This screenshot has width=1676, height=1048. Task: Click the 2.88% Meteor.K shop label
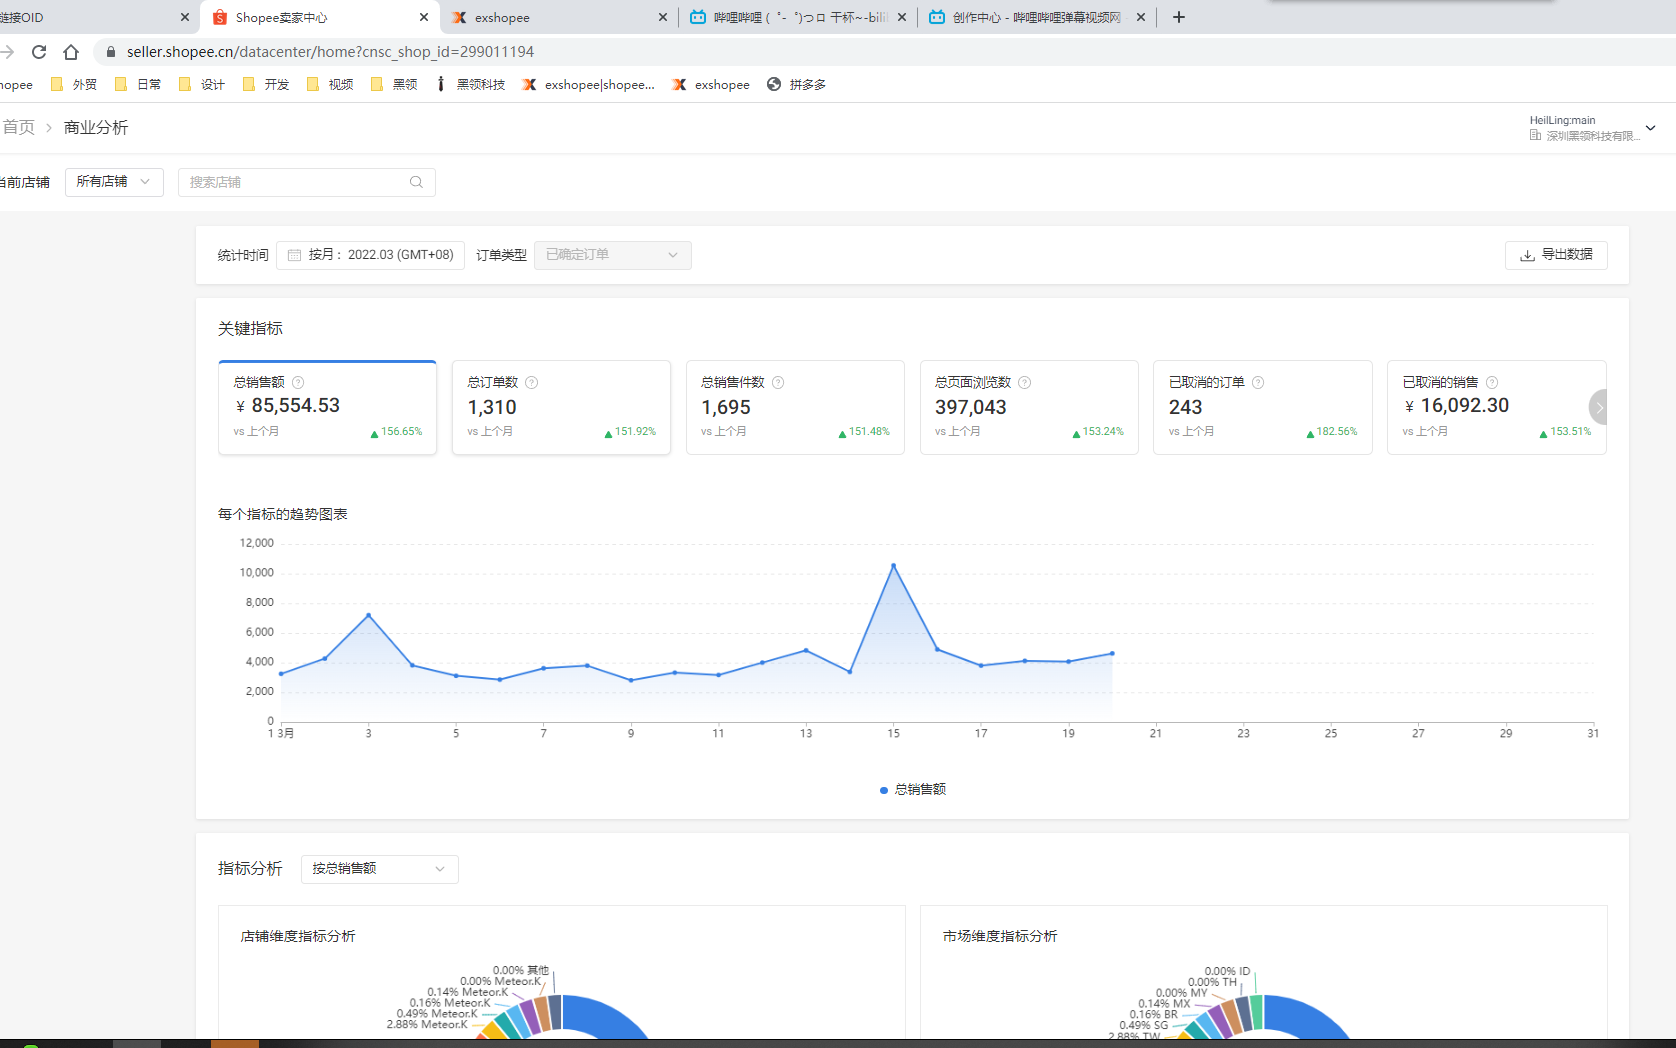(x=427, y=1025)
